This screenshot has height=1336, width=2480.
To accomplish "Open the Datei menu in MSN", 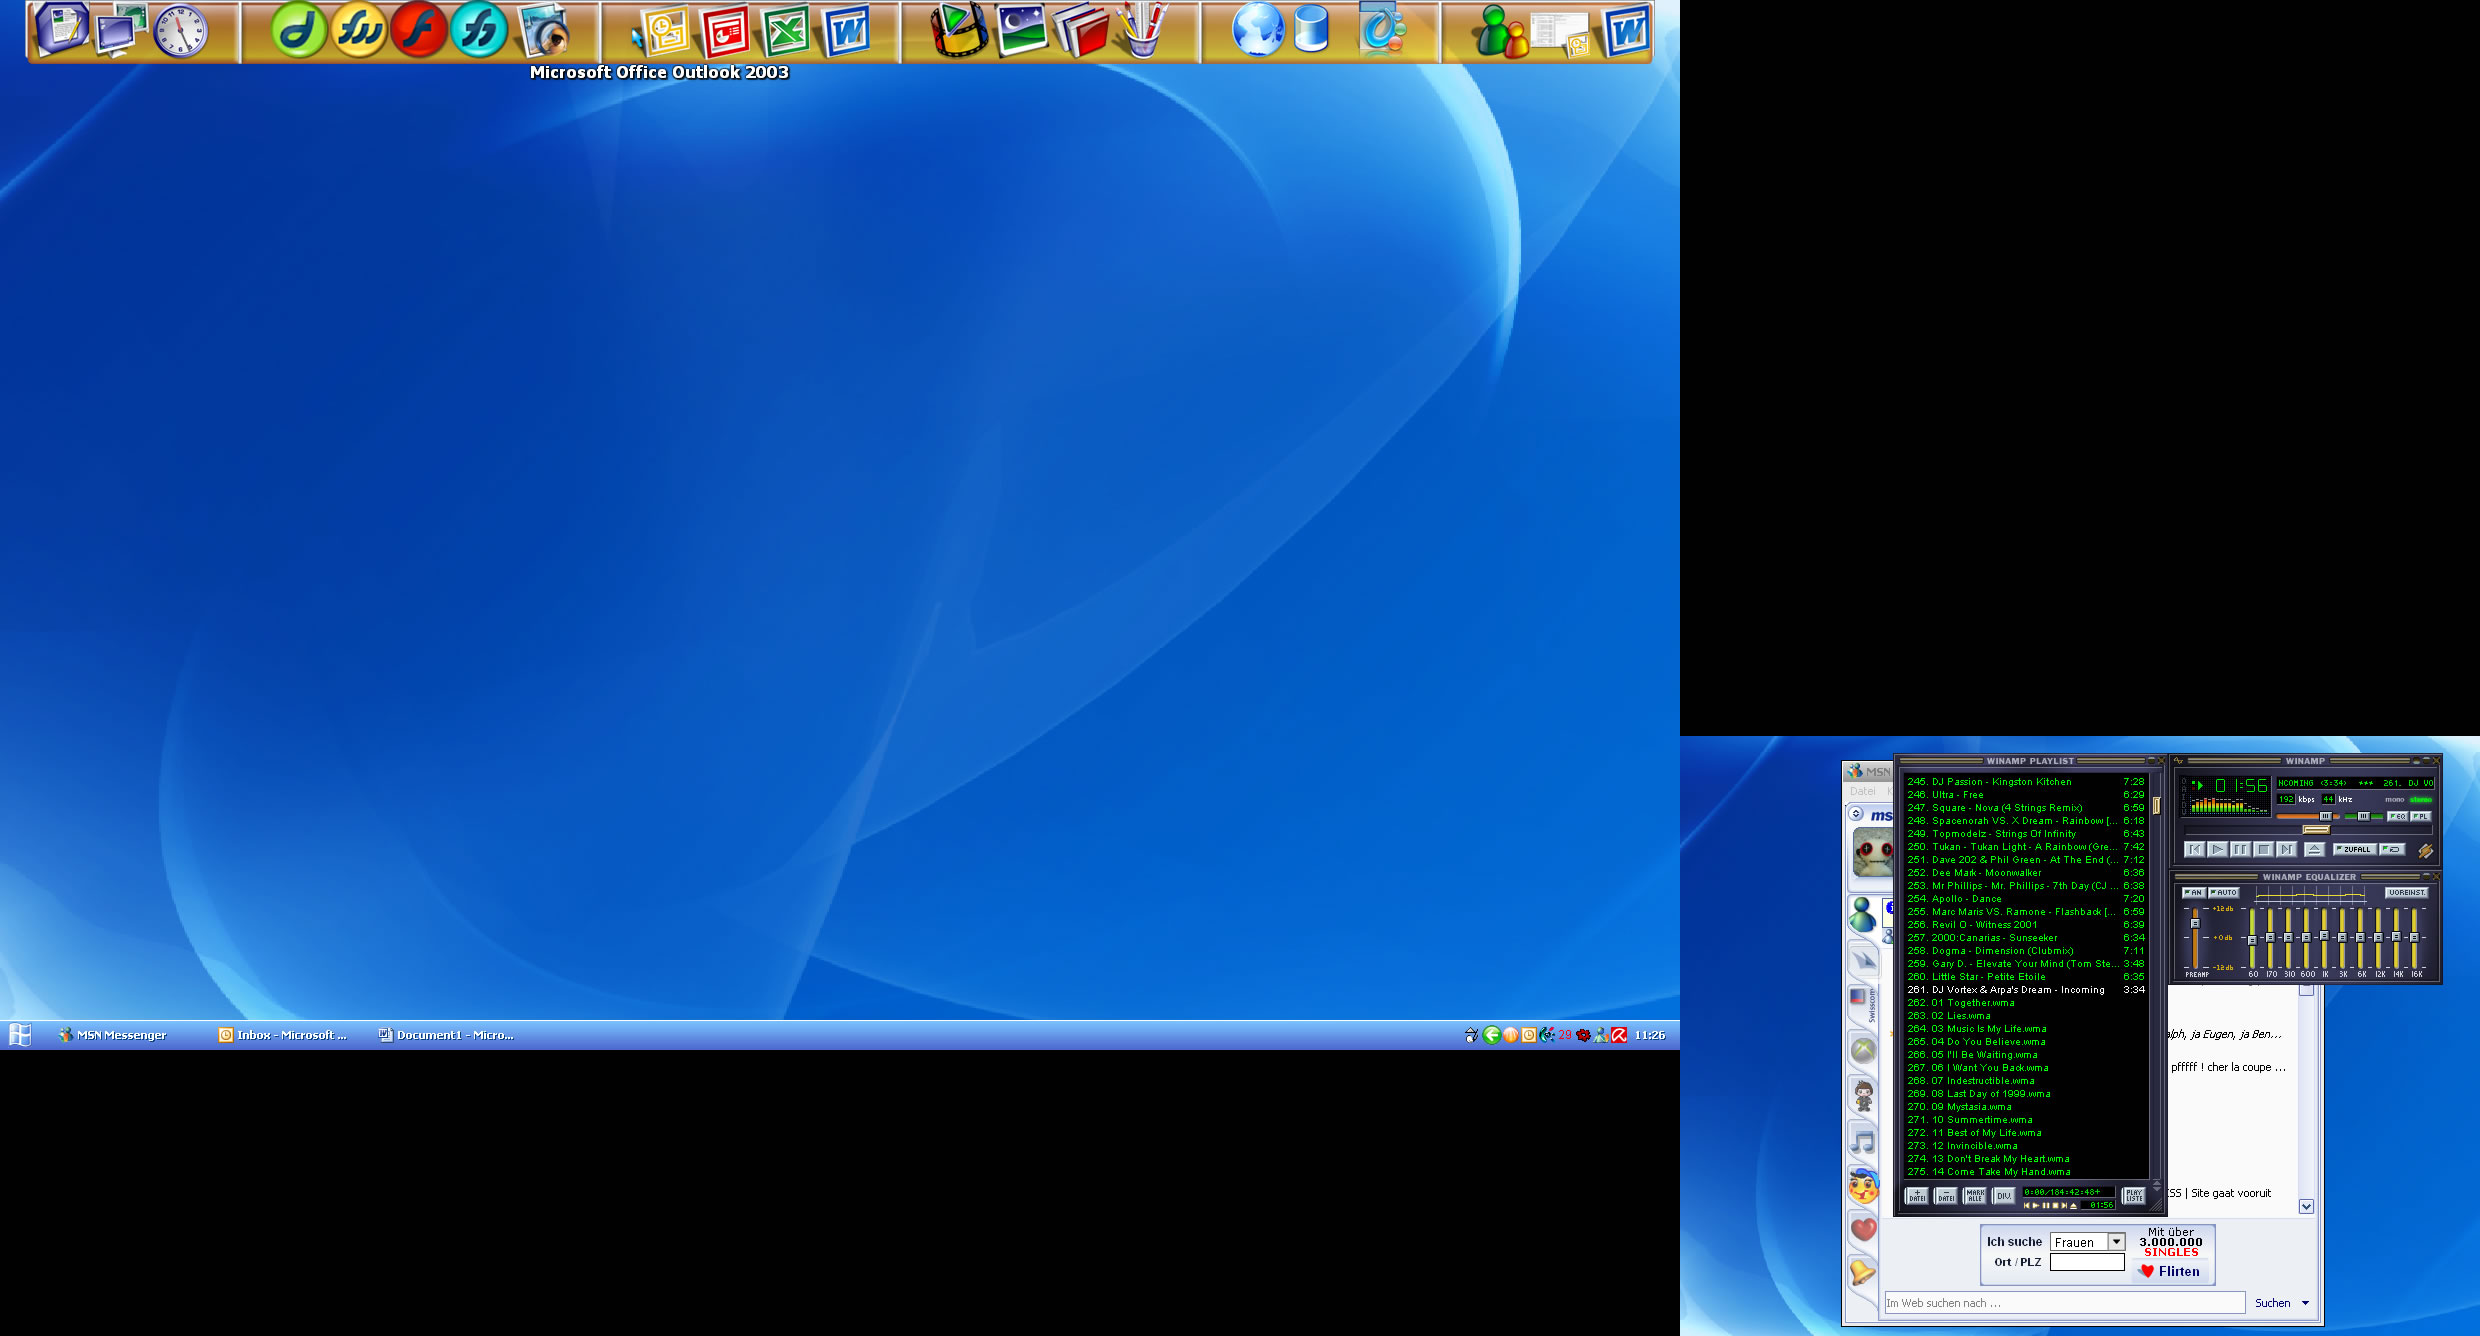I will (1862, 791).
